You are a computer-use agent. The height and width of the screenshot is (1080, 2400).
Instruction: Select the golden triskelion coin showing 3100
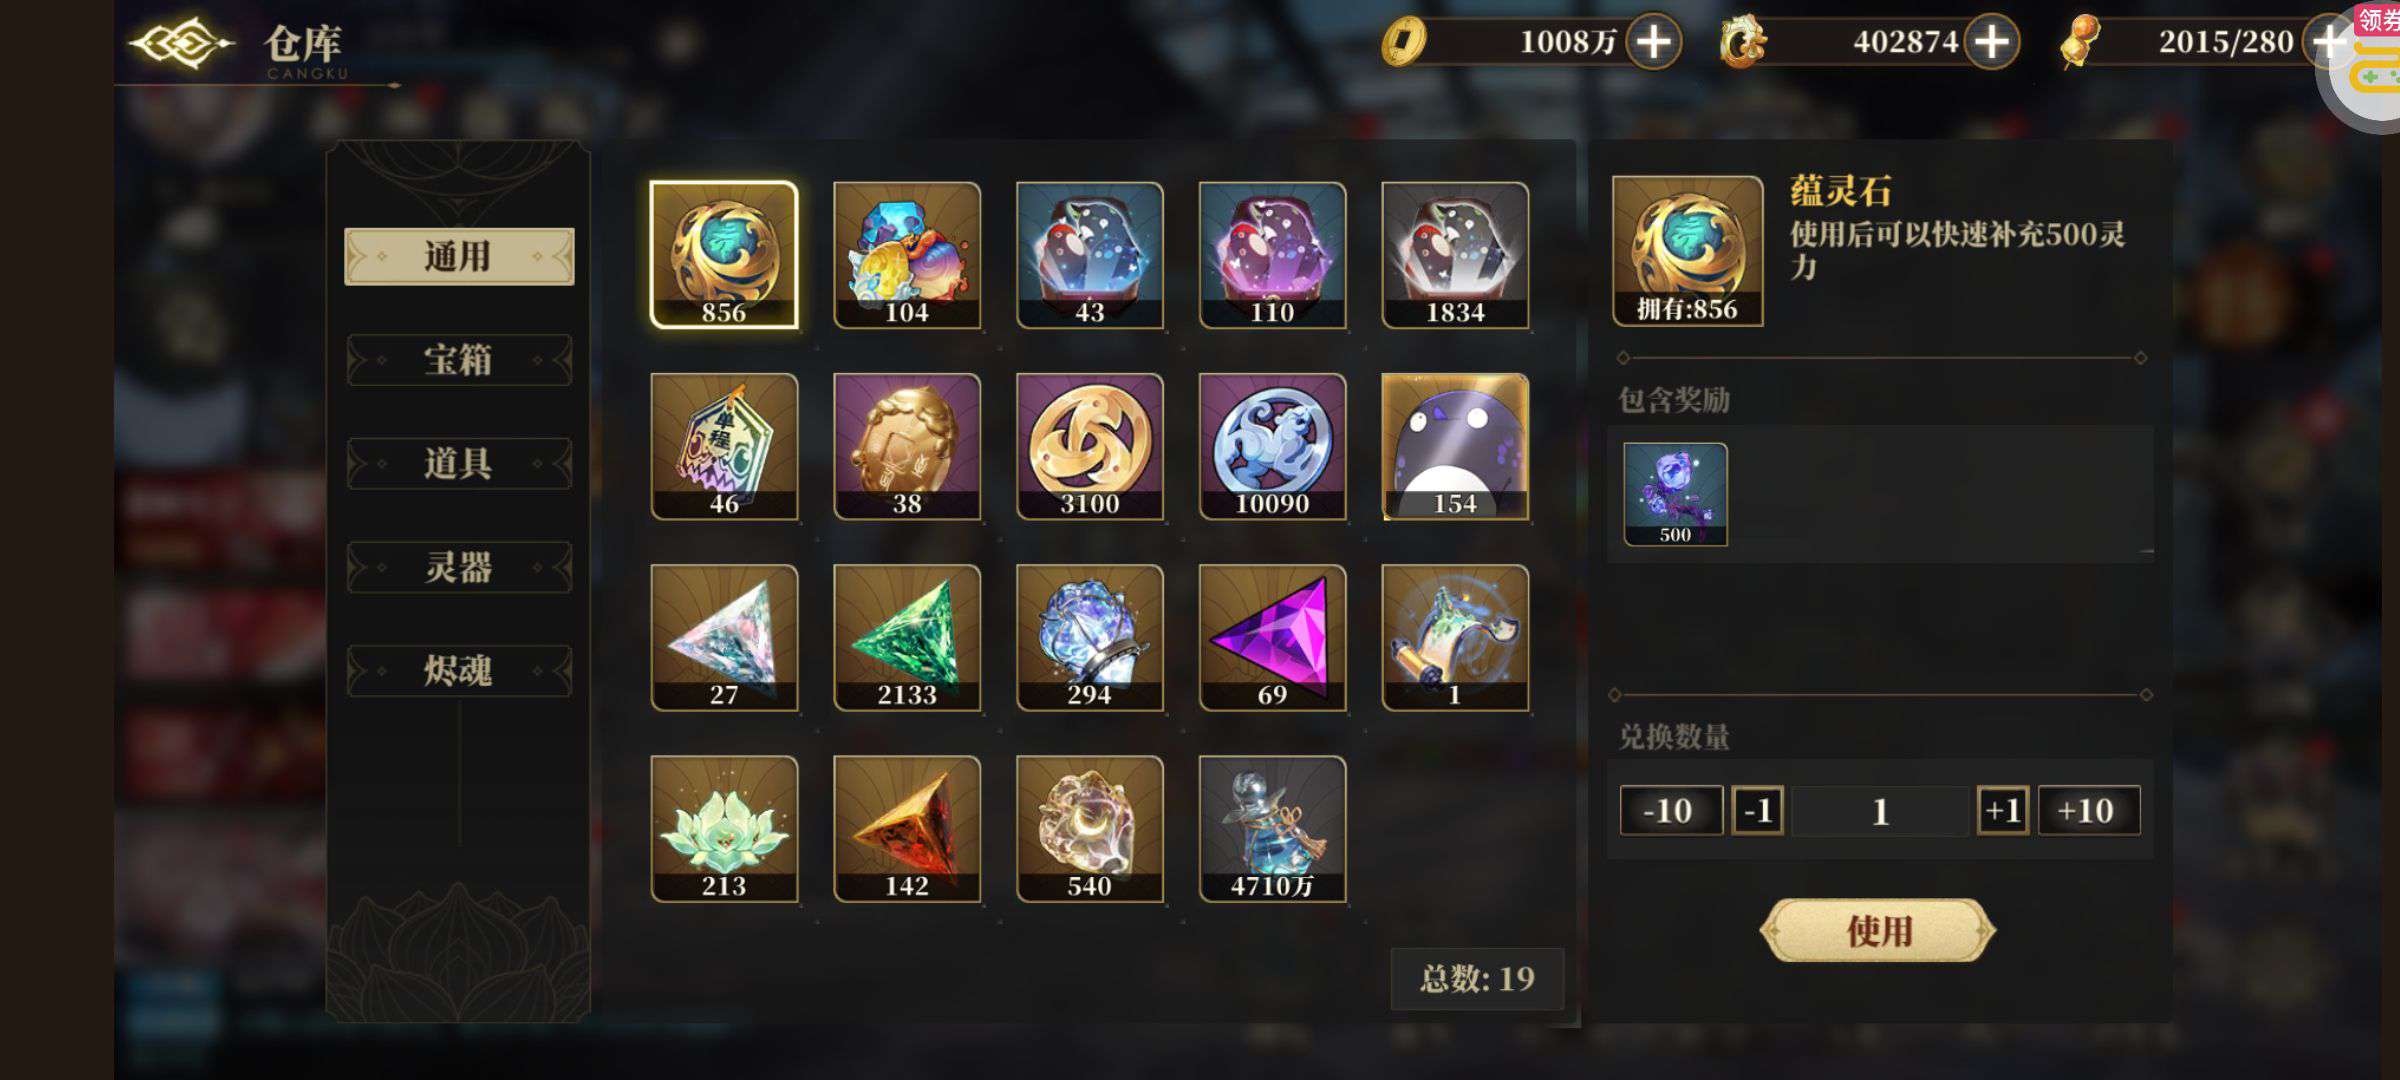pyautogui.click(x=1089, y=446)
